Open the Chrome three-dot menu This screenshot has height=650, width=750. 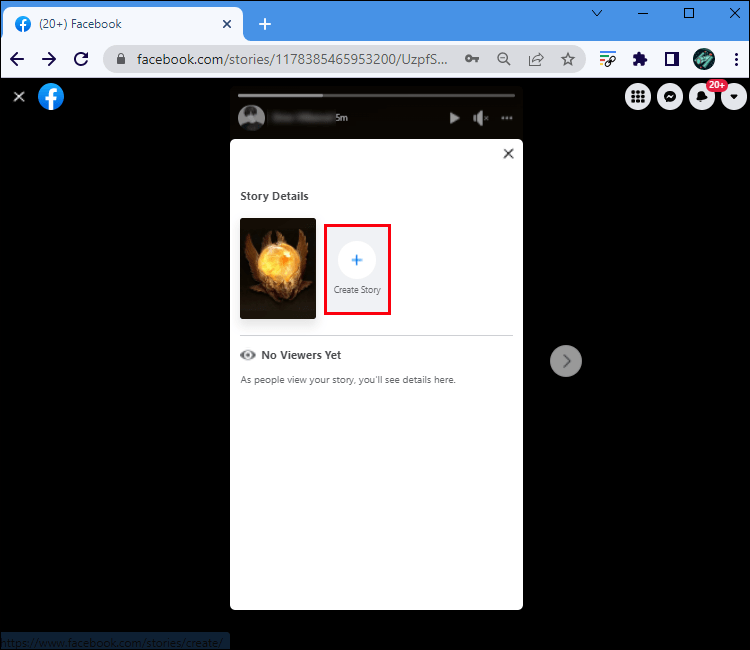pyautogui.click(x=734, y=59)
